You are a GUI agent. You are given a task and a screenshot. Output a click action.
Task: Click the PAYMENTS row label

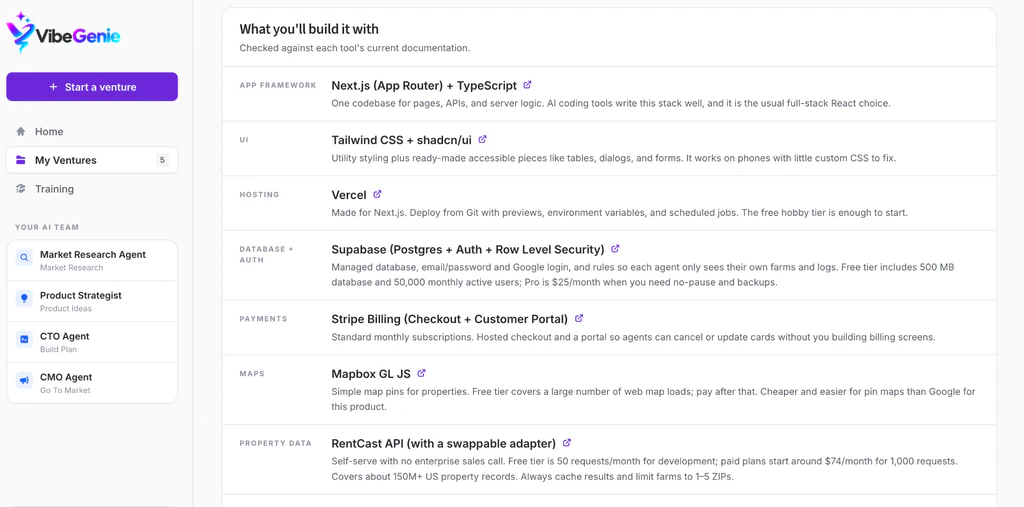[x=263, y=319]
